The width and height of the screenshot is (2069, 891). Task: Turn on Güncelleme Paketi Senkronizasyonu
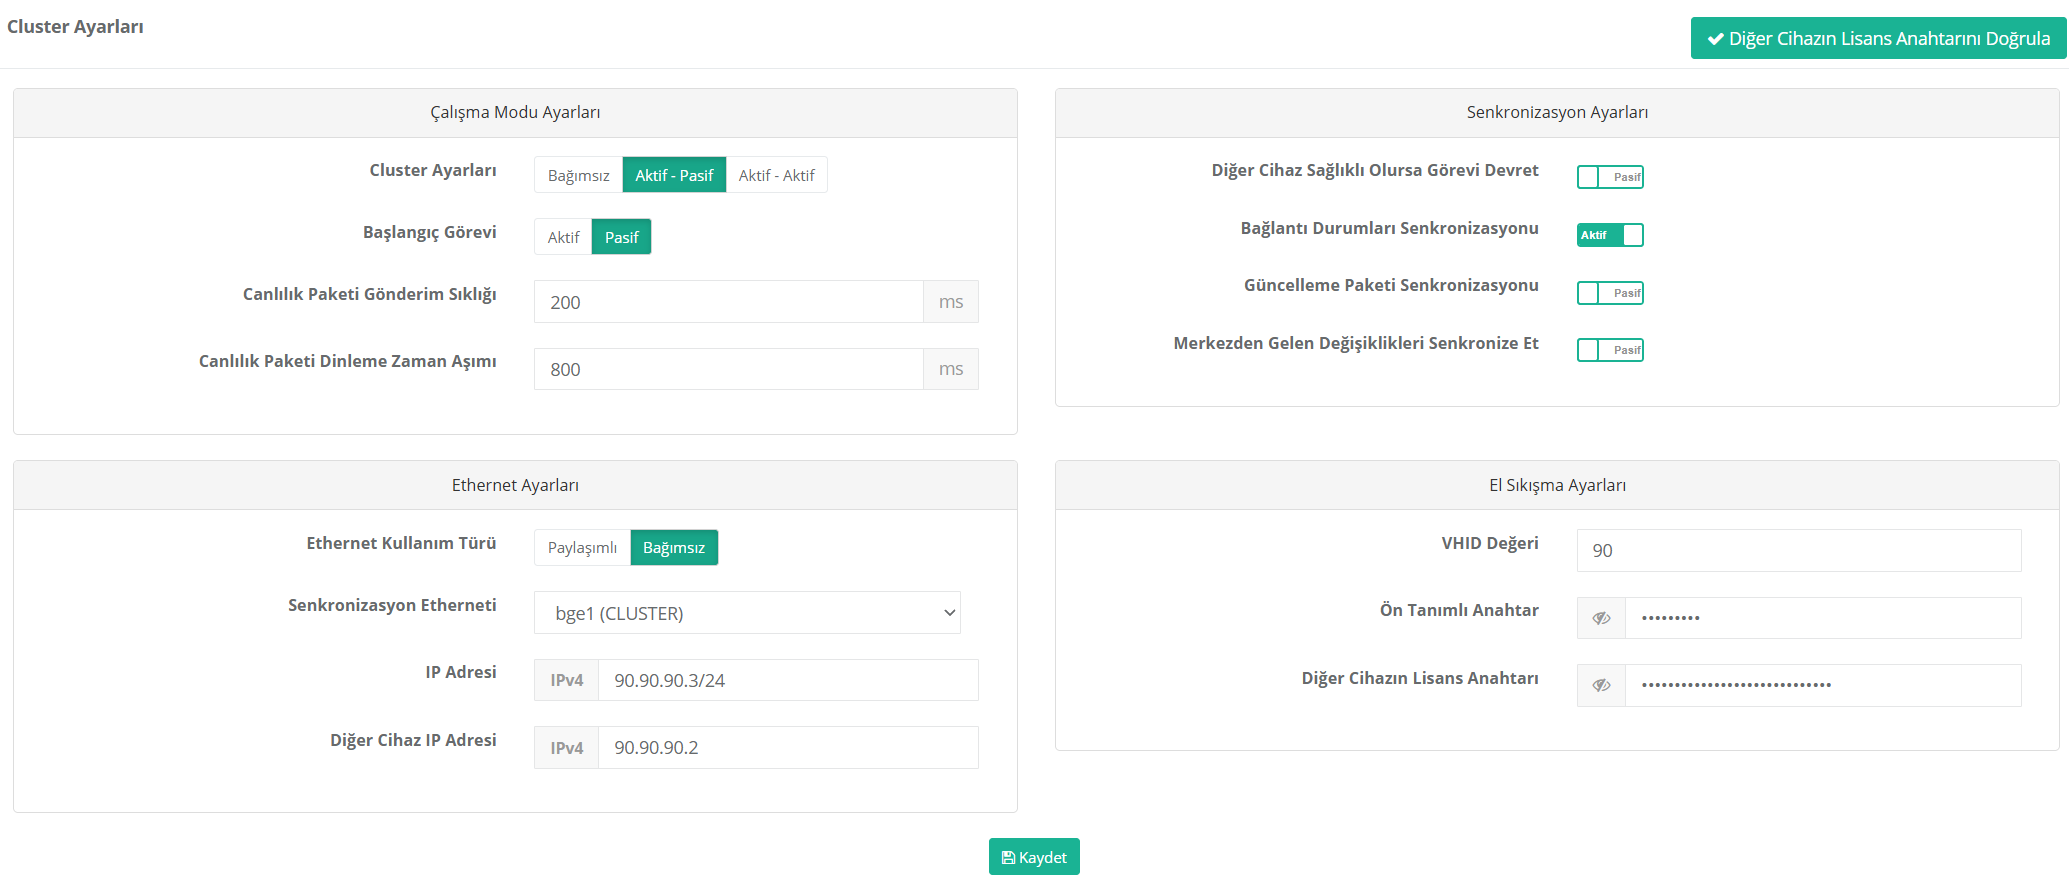click(x=1610, y=293)
